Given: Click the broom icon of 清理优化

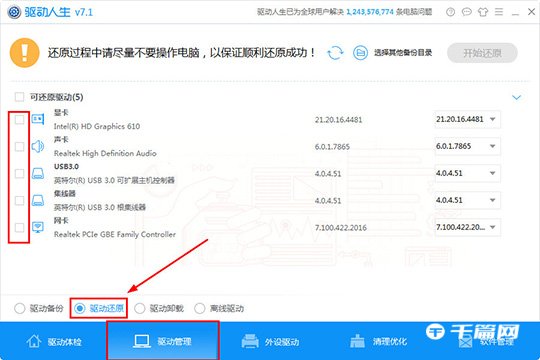Looking at the screenshot, I should 357,341.
